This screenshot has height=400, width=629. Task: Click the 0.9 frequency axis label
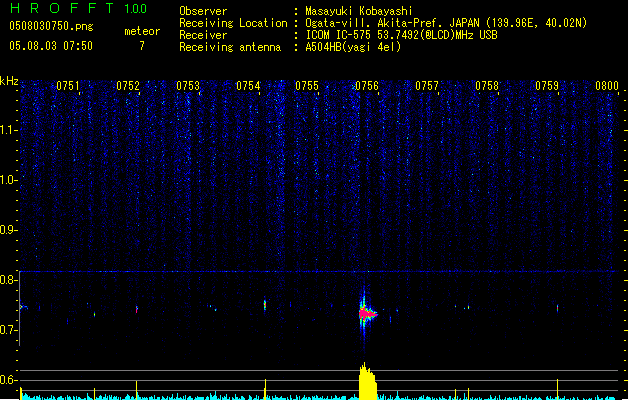coord(9,230)
